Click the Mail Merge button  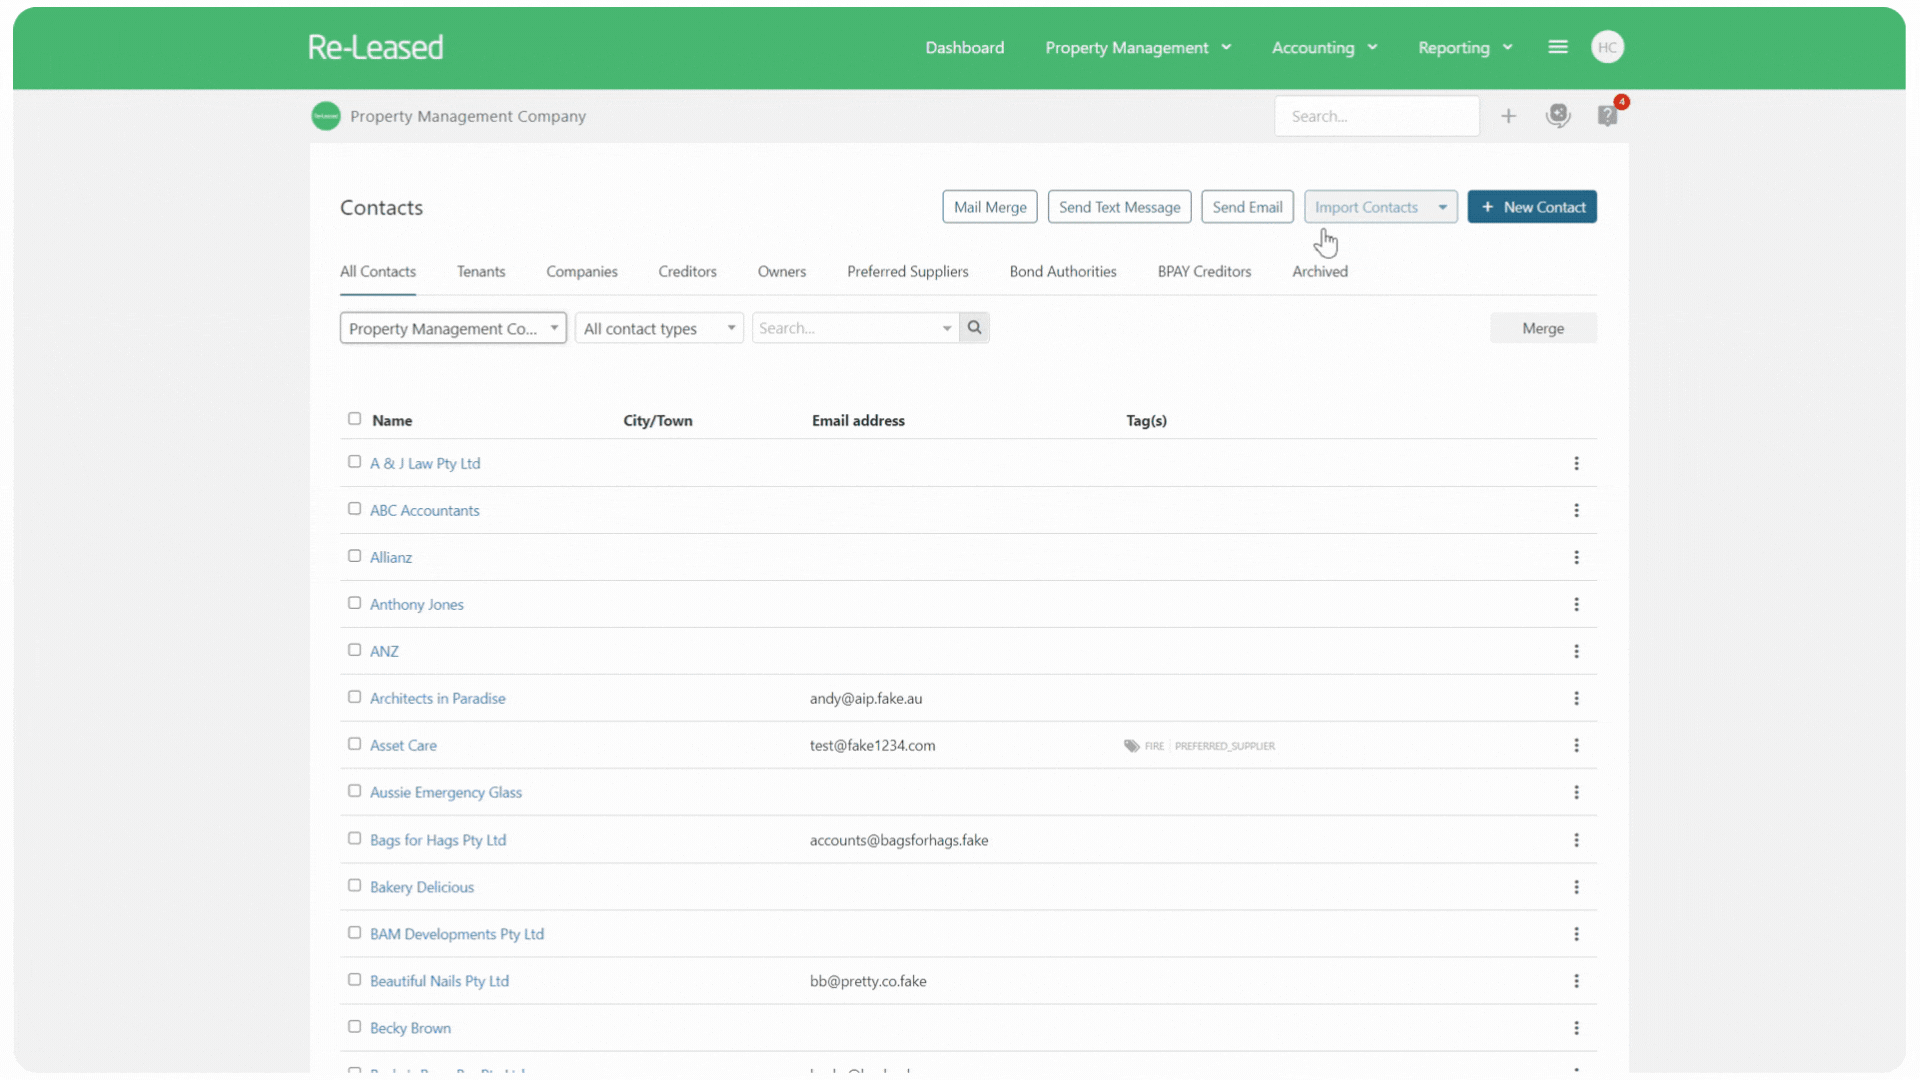click(990, 207)
